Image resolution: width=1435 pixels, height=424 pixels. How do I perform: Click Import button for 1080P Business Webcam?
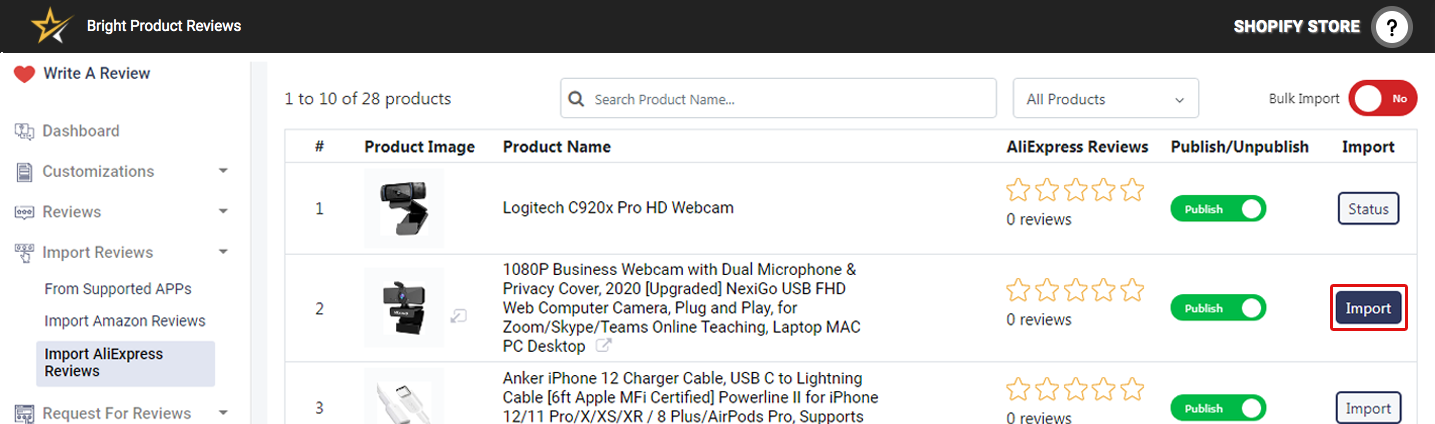click(1368, 308)
